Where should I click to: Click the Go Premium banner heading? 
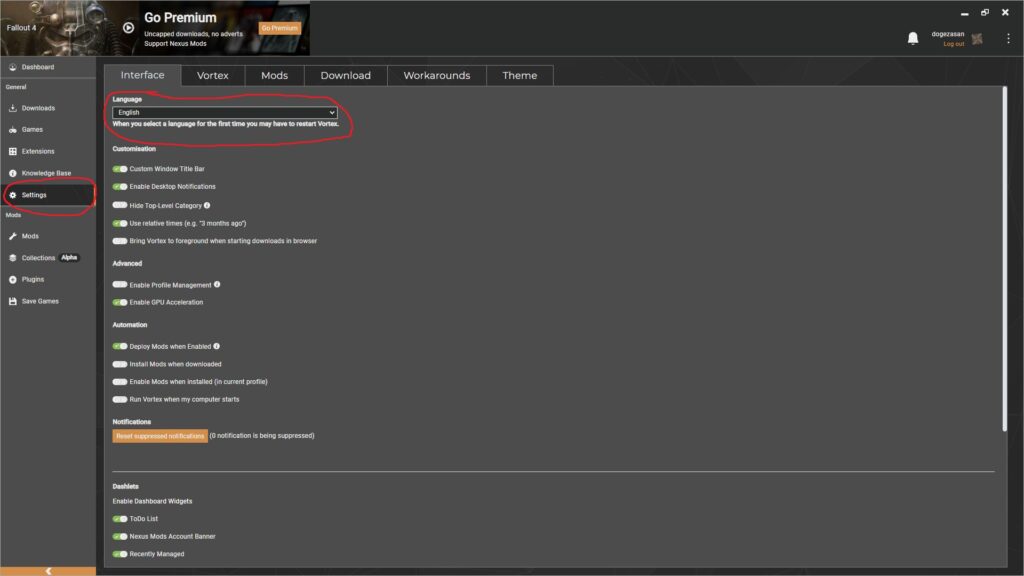180,18
